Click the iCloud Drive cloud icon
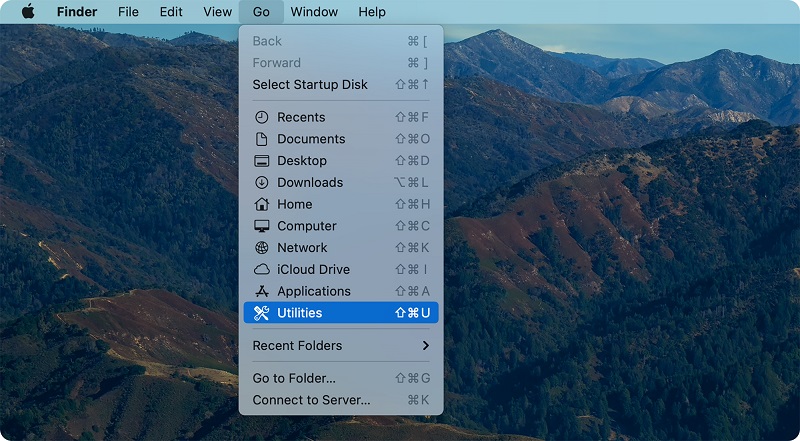 point(262,270)
